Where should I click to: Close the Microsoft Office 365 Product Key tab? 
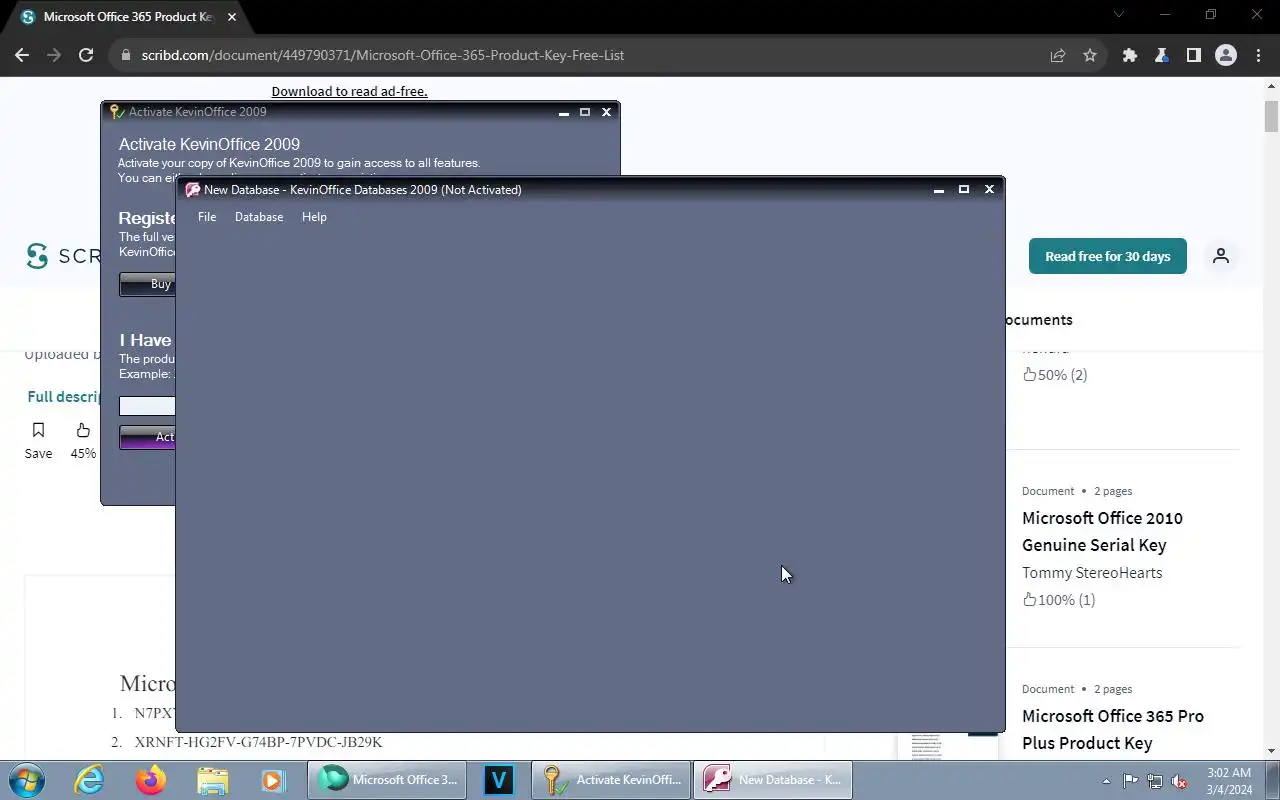[x=230, y=17]
